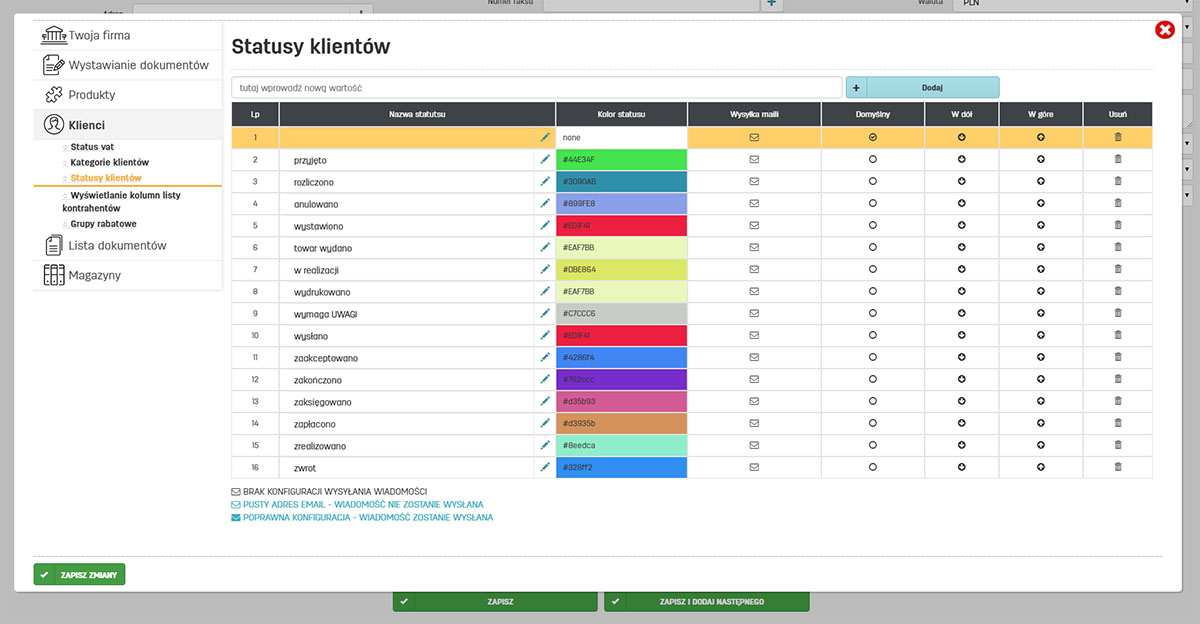
Task: Click the purple color swatch for "zakończono"
Action: (x=621, y=379)
